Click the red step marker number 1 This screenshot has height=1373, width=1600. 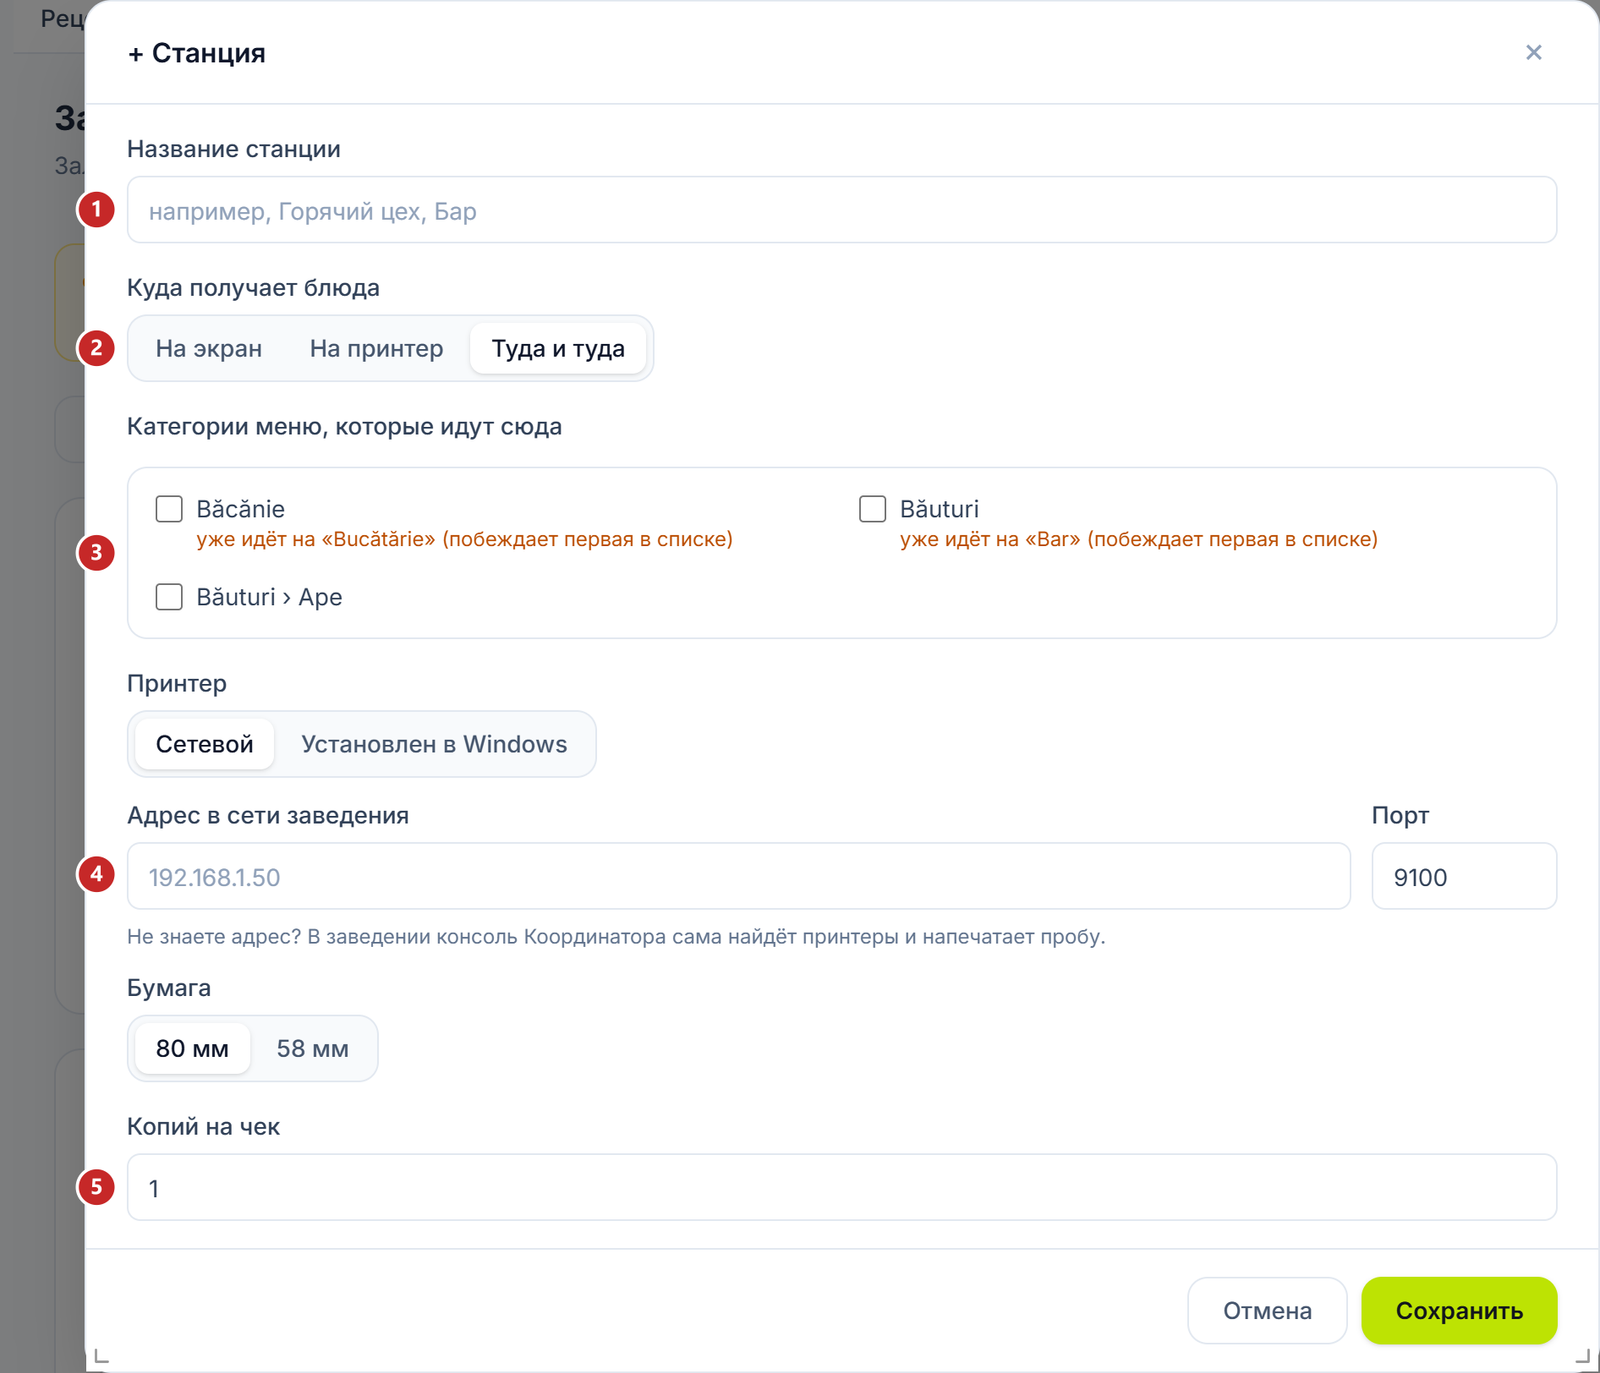click(96, 209)
